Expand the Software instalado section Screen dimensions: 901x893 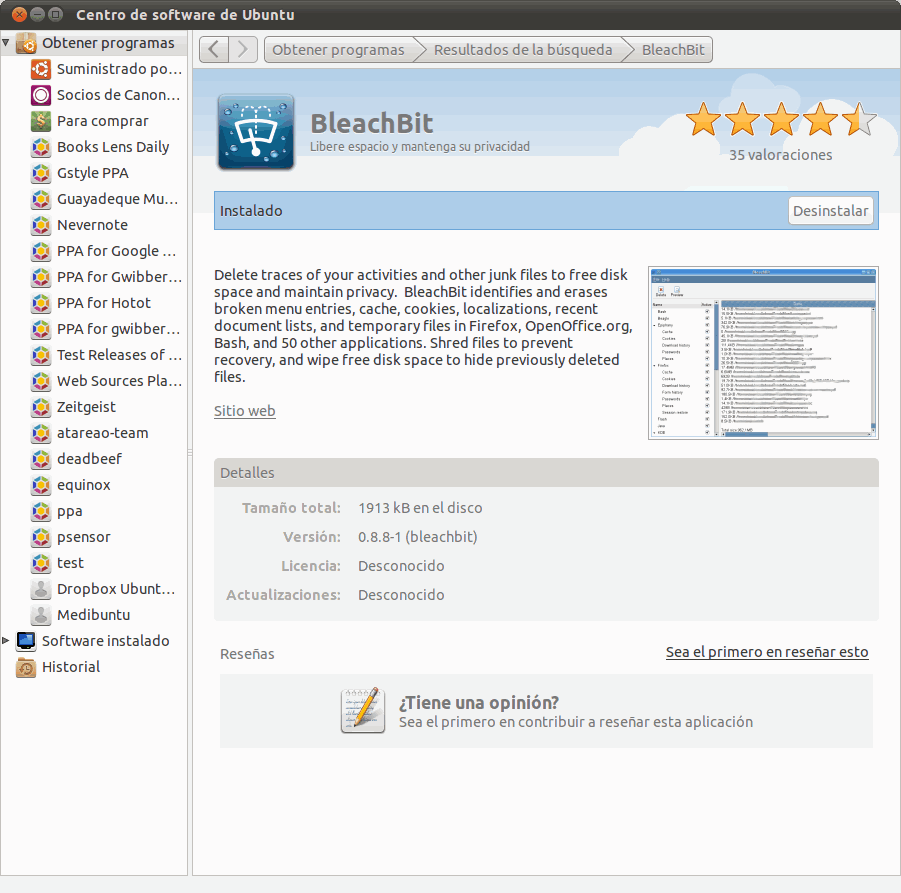[x=7, y=641]
